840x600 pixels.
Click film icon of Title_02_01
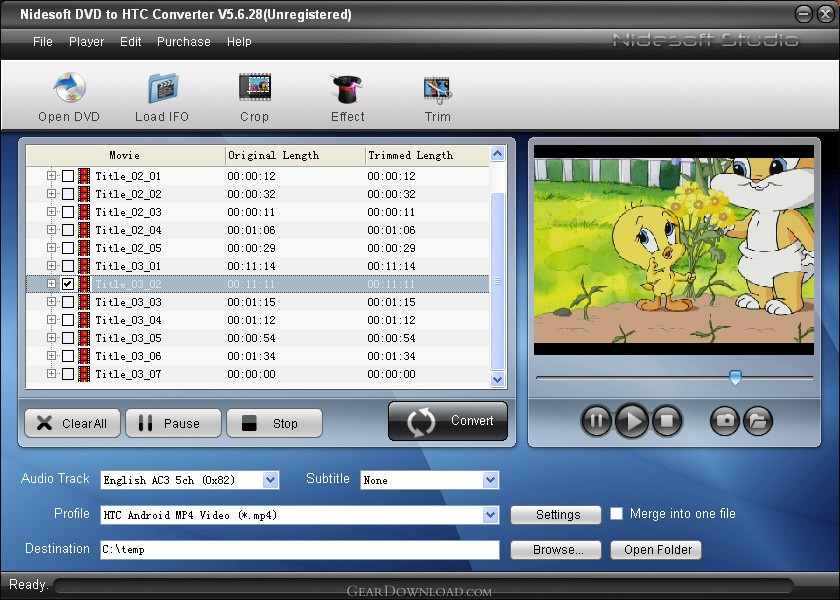pyautogui.click(x=84, y=176)
